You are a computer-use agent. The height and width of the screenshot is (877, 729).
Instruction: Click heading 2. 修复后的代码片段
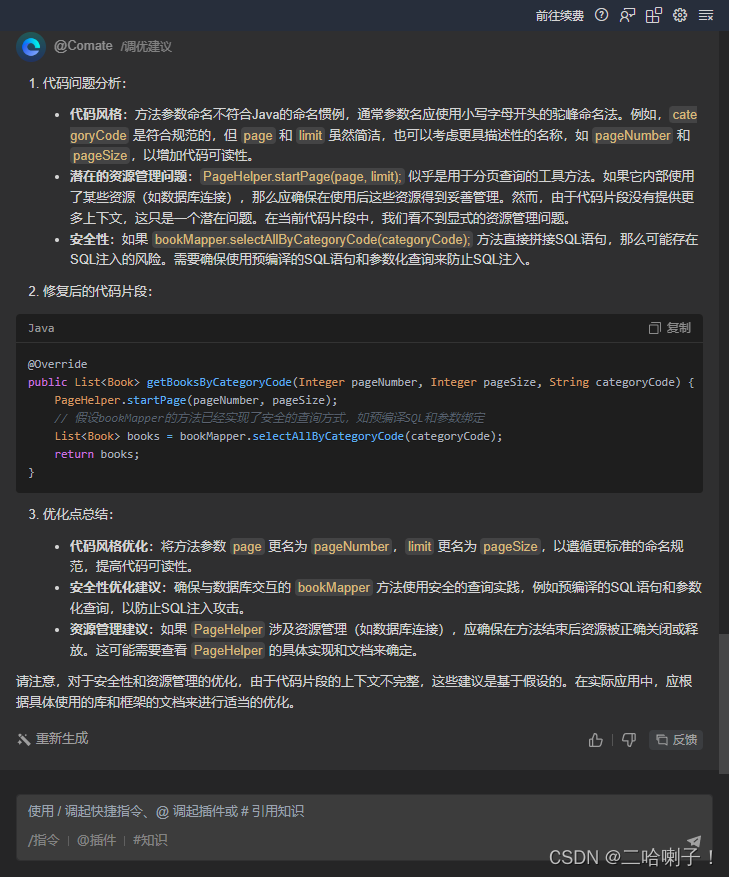coord(91,291)
